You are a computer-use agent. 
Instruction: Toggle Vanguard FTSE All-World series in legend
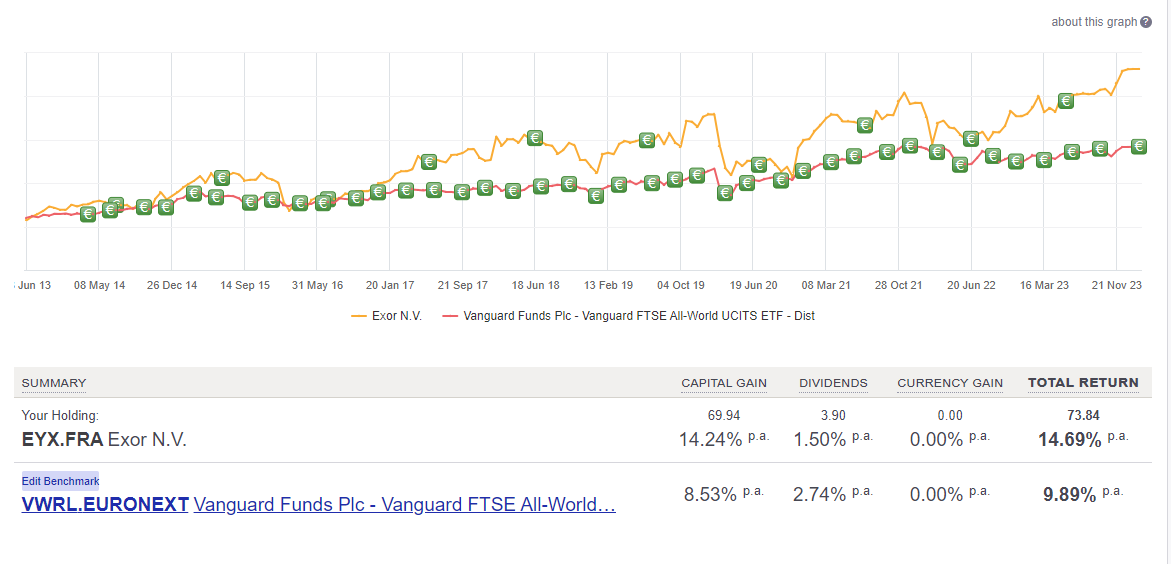pos(628,316)
